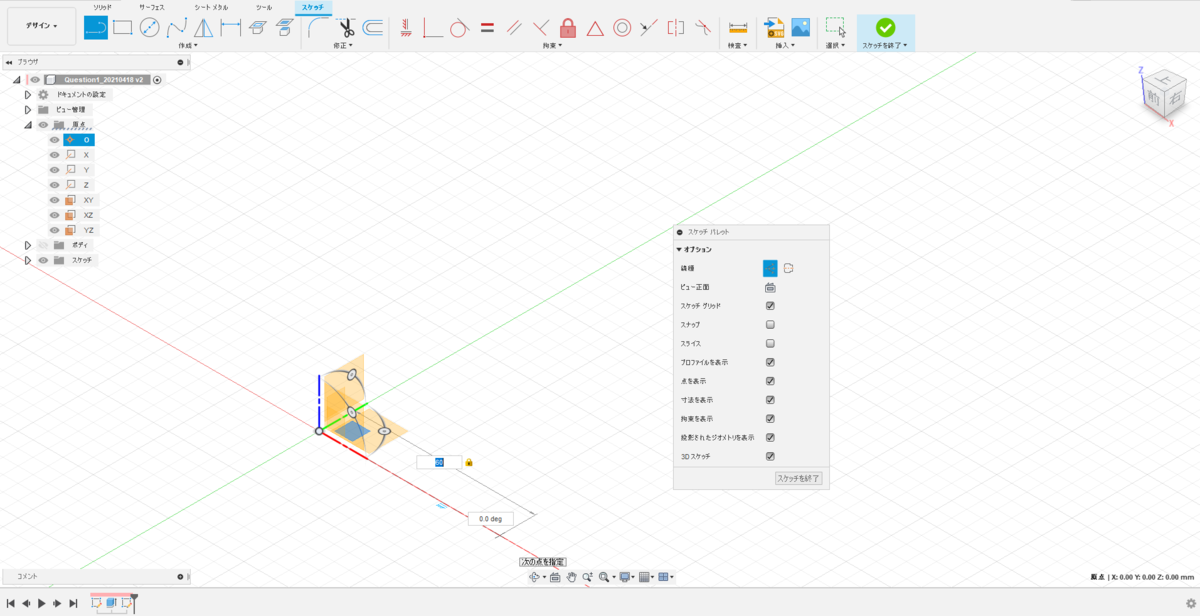Open the 作成 dropdown menu

pyautogui.click(x=188, y=45)
